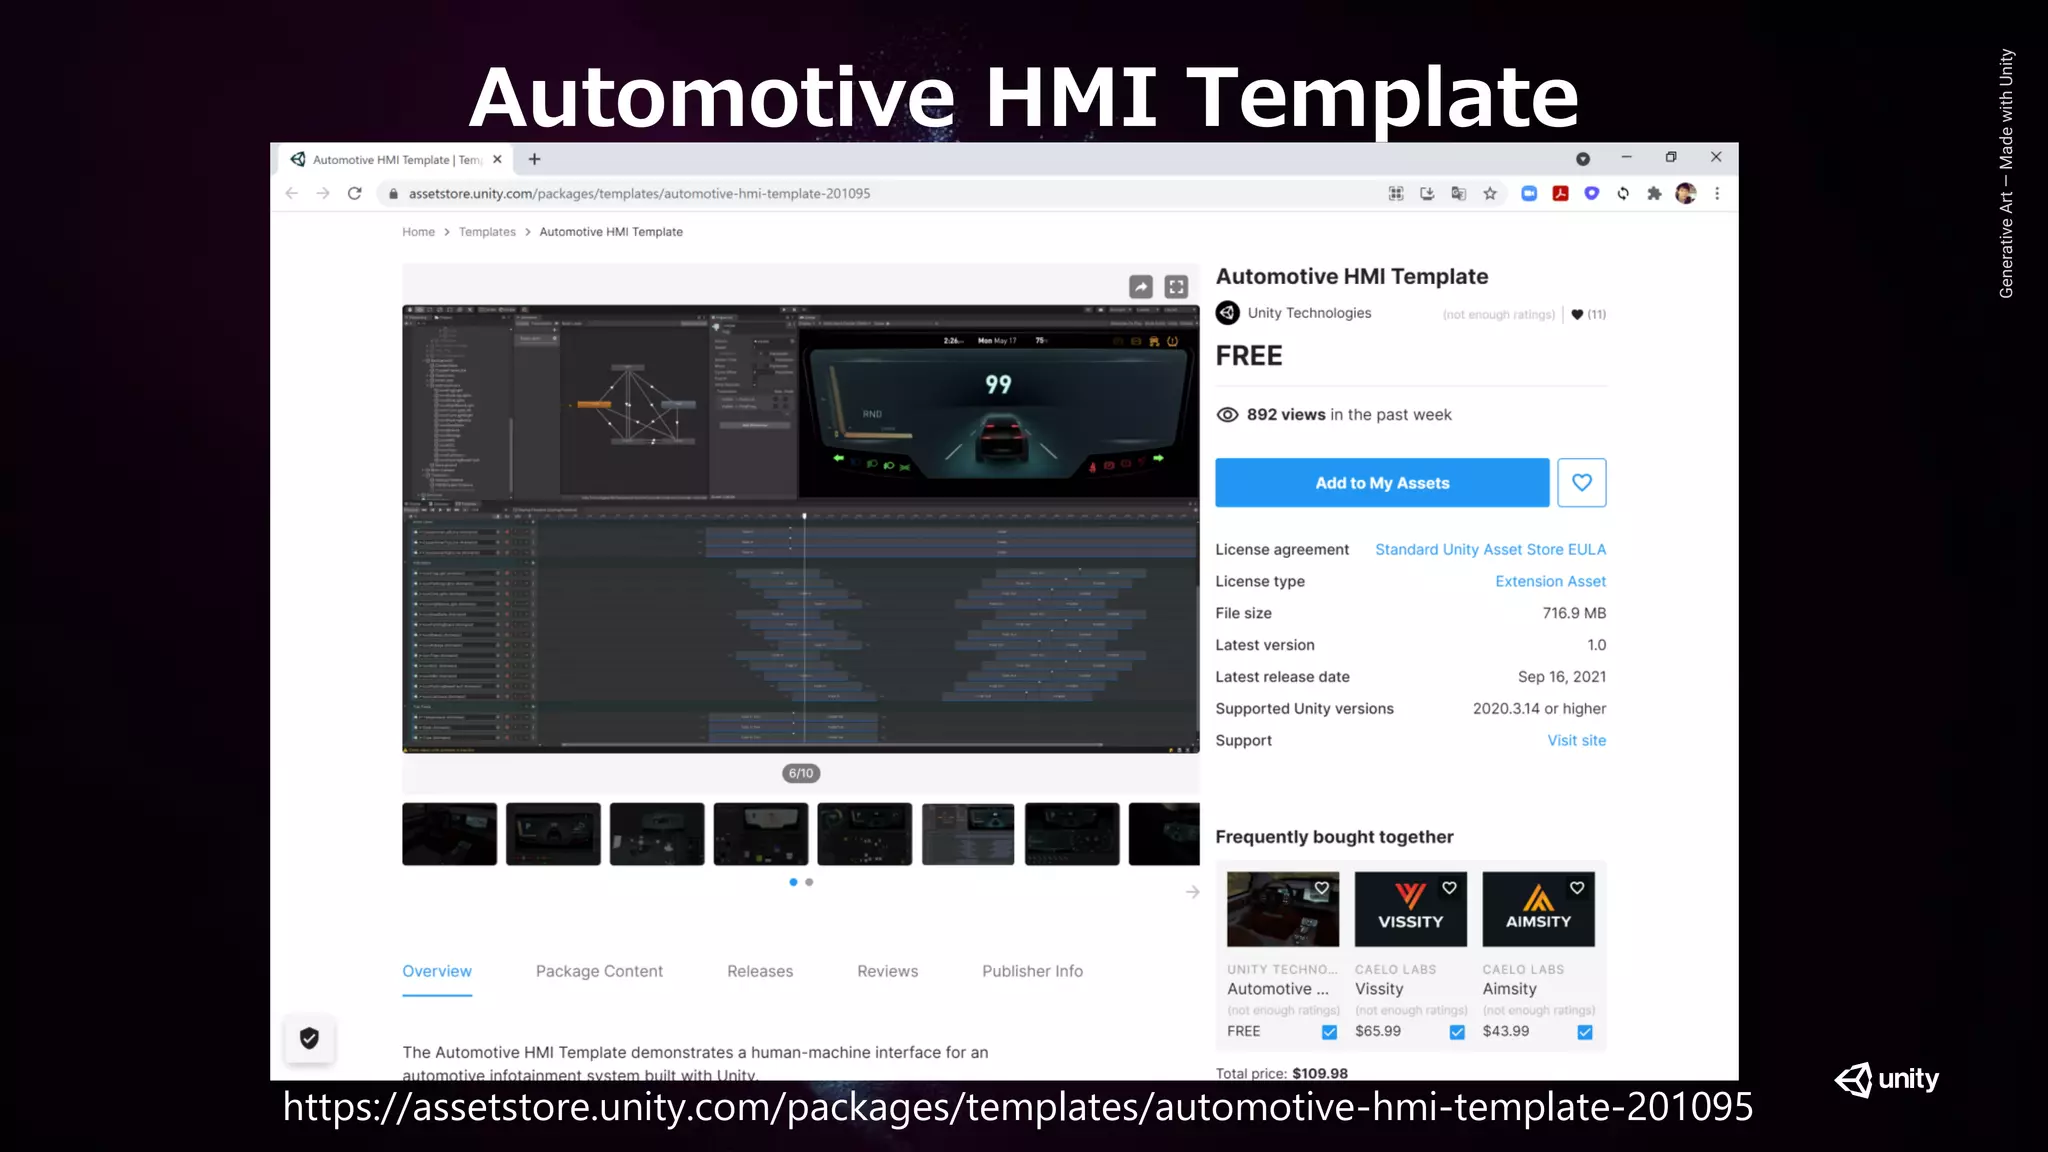Open the Chrome profile avatar
The width and height of the screenshot is (2048, 1152).
pyautogui.click(x=1686, y=194)
